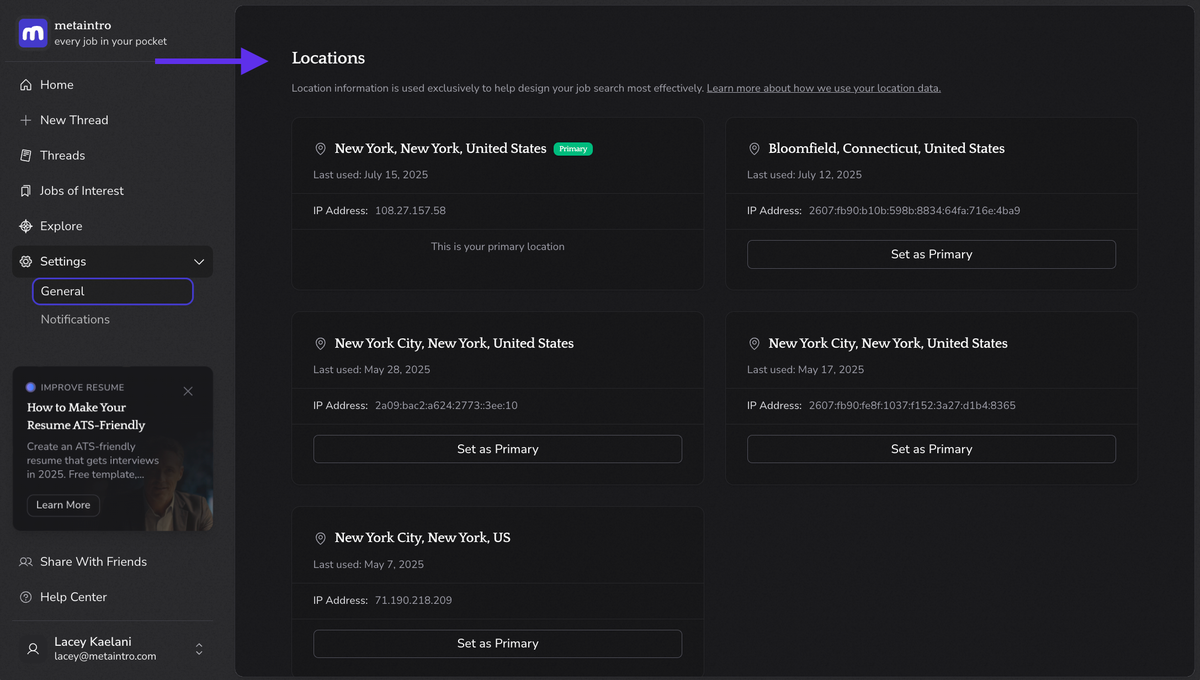The height and width of the screenshot is (680, 1200).
Task: Select the General settings item
Action: pos(112,291)
